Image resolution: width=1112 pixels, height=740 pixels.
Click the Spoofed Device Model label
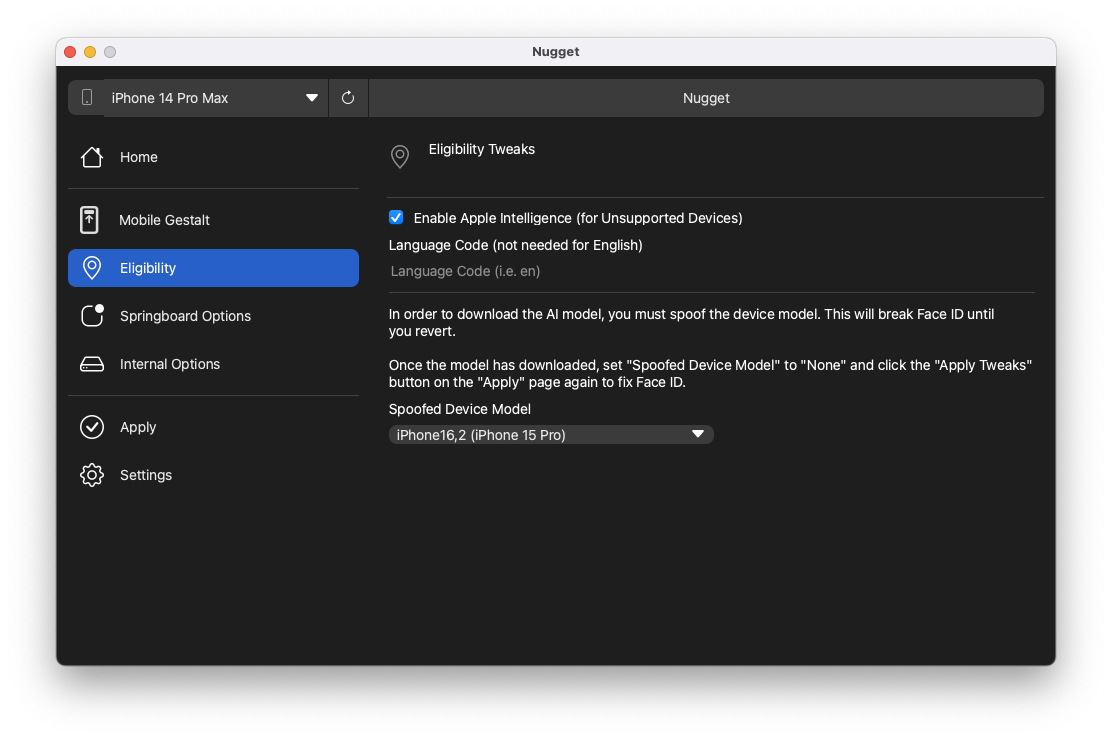tap(460, 409)
